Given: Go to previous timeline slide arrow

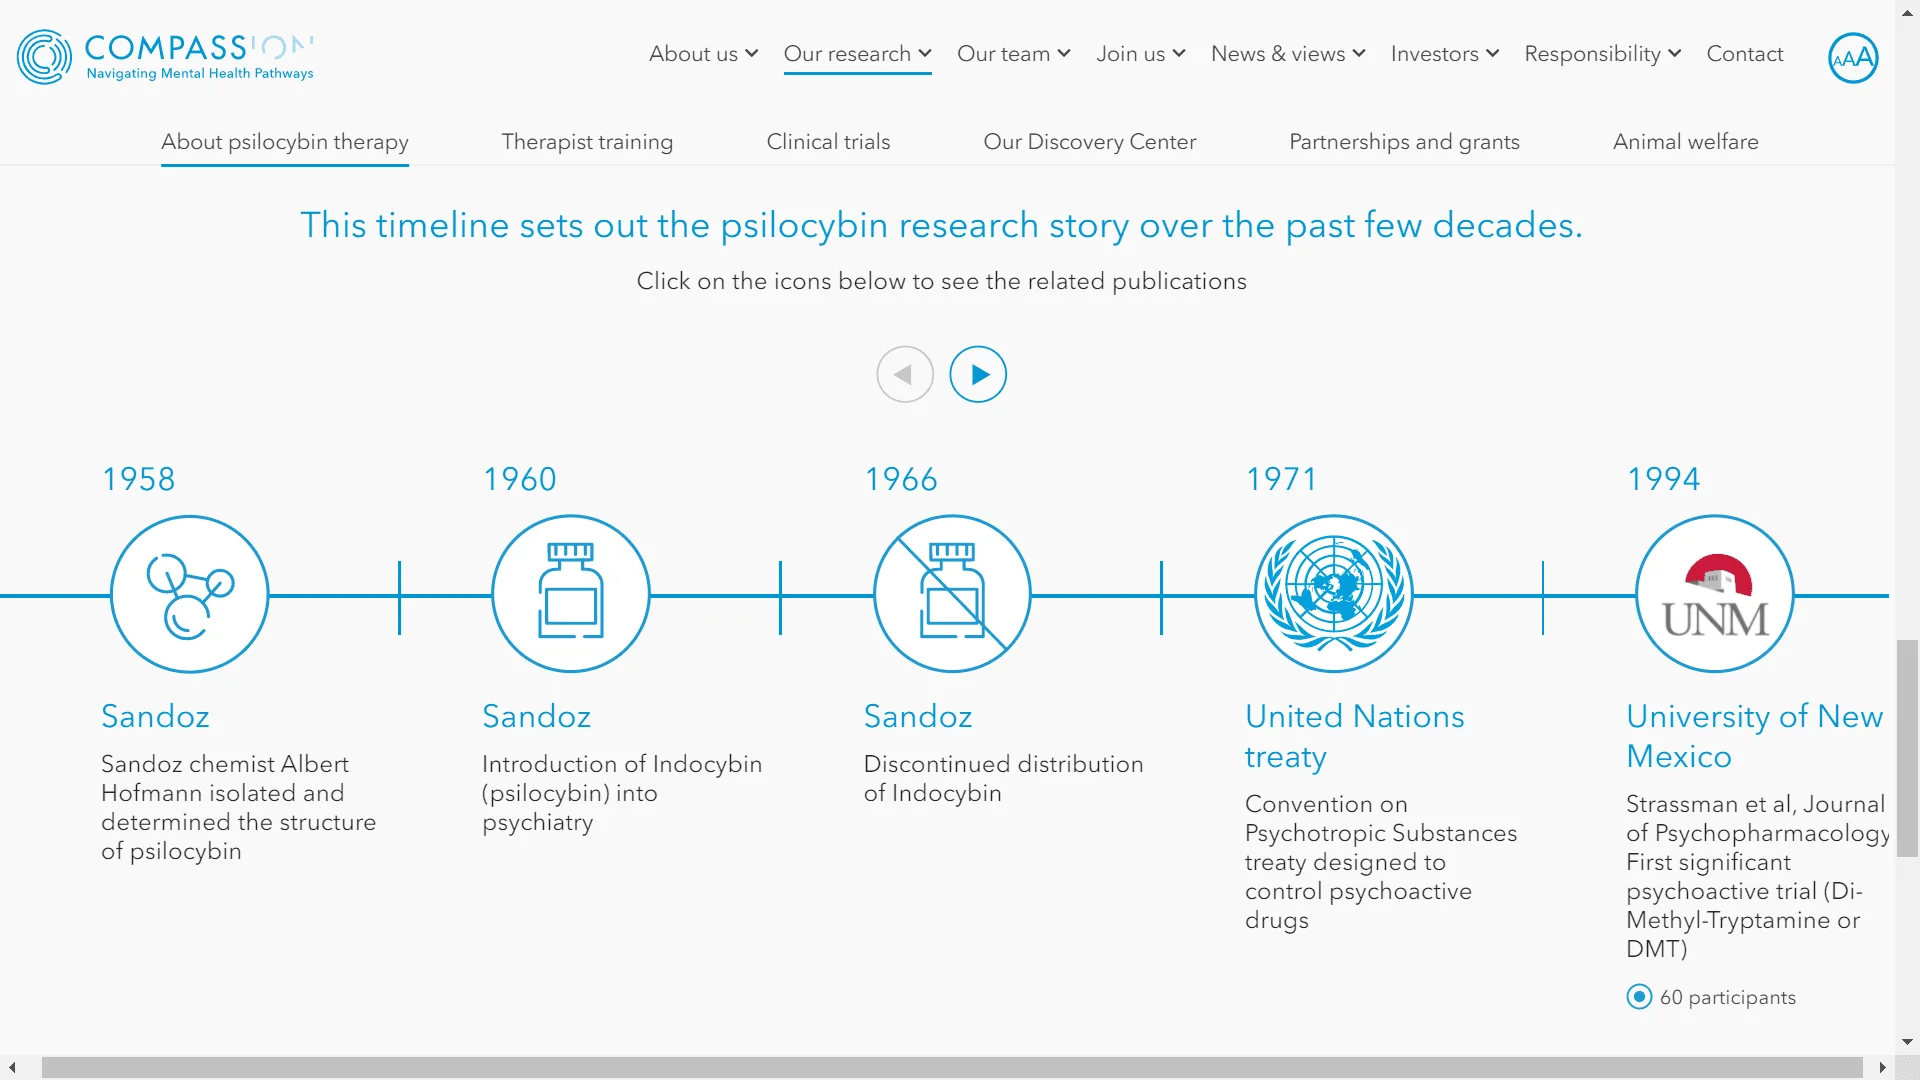Looking at the screenshot, I should pyautogui.click(x=905, y=374).
